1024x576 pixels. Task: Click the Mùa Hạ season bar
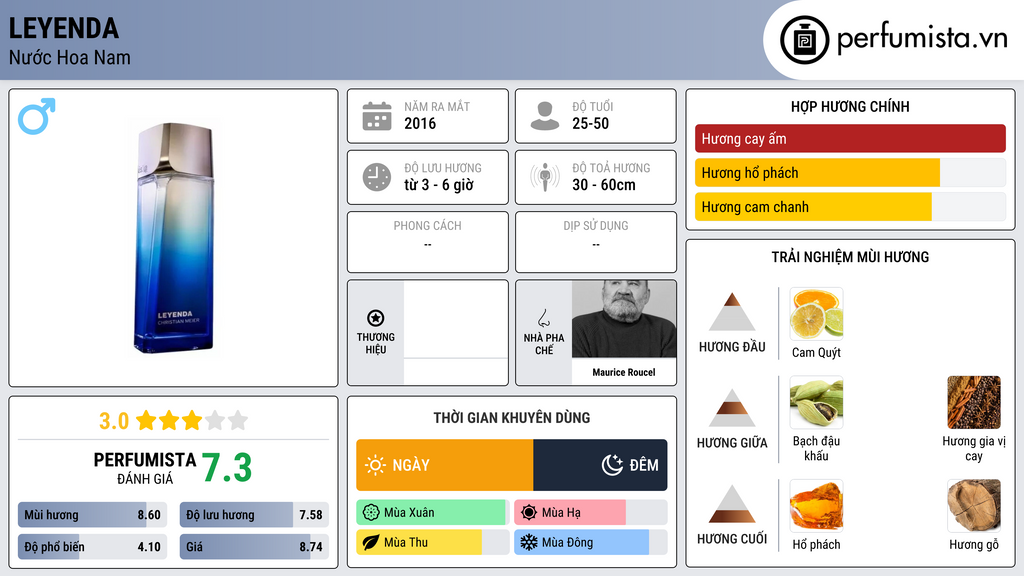coord(591,513)
